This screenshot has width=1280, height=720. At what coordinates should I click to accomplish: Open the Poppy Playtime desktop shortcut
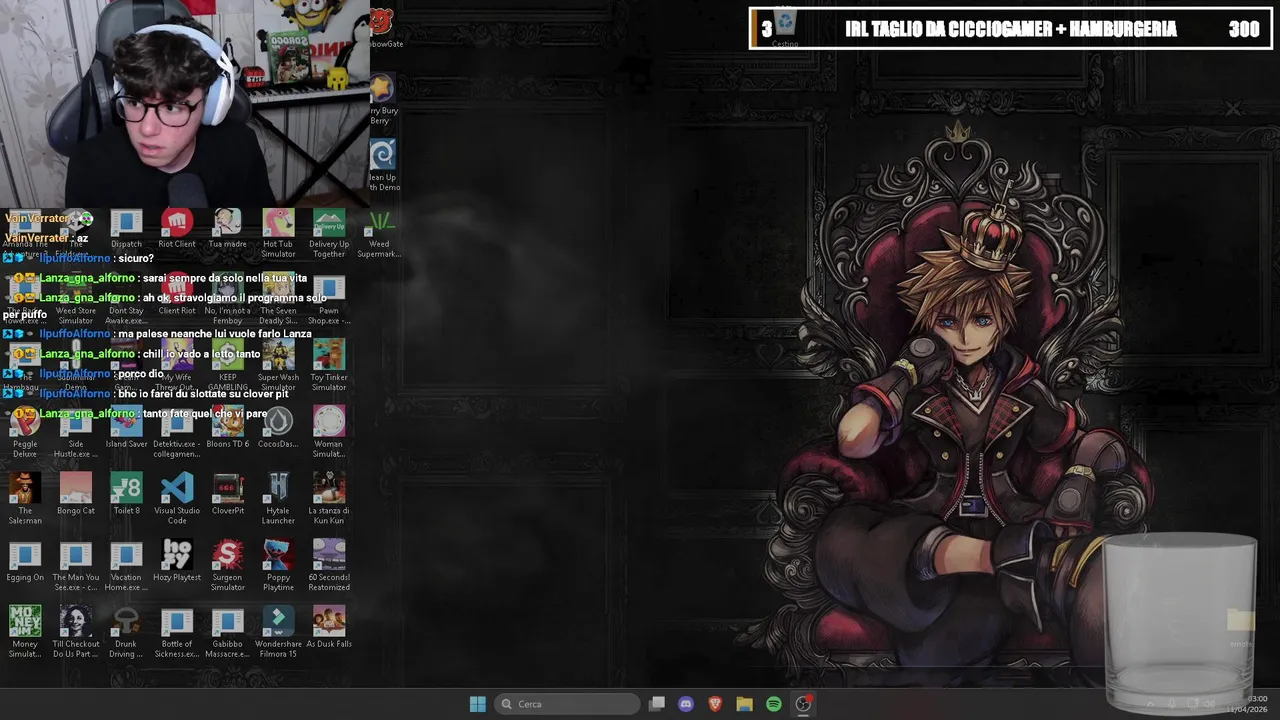(x=278, y=567)
